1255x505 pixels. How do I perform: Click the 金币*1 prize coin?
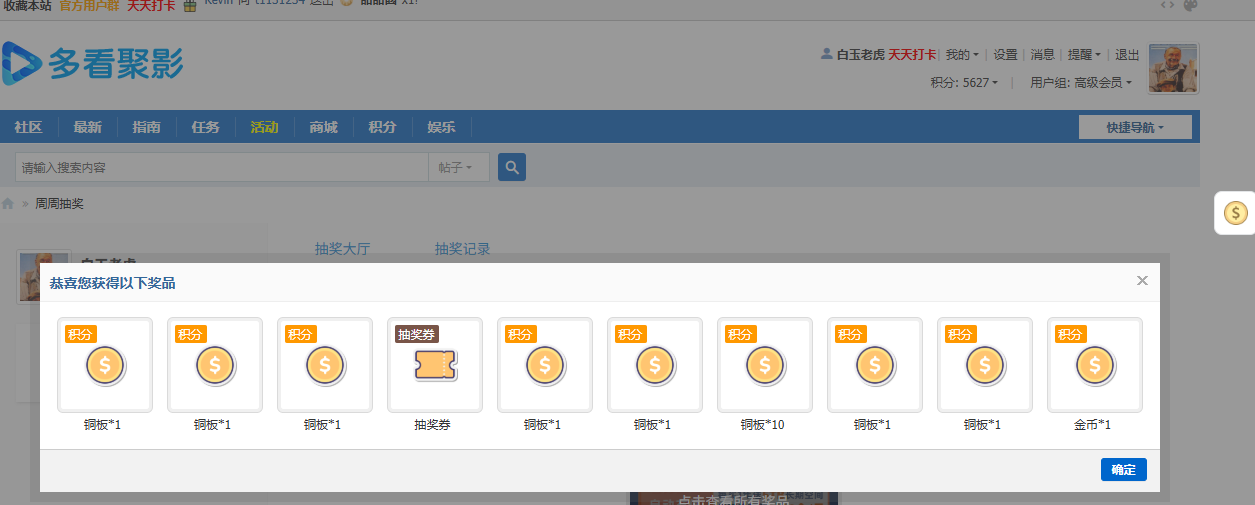(1094, 366)
